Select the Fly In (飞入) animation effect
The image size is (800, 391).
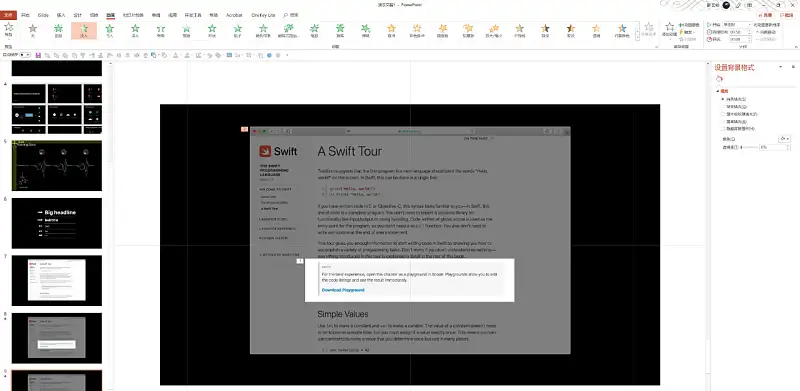click(109, 31)
